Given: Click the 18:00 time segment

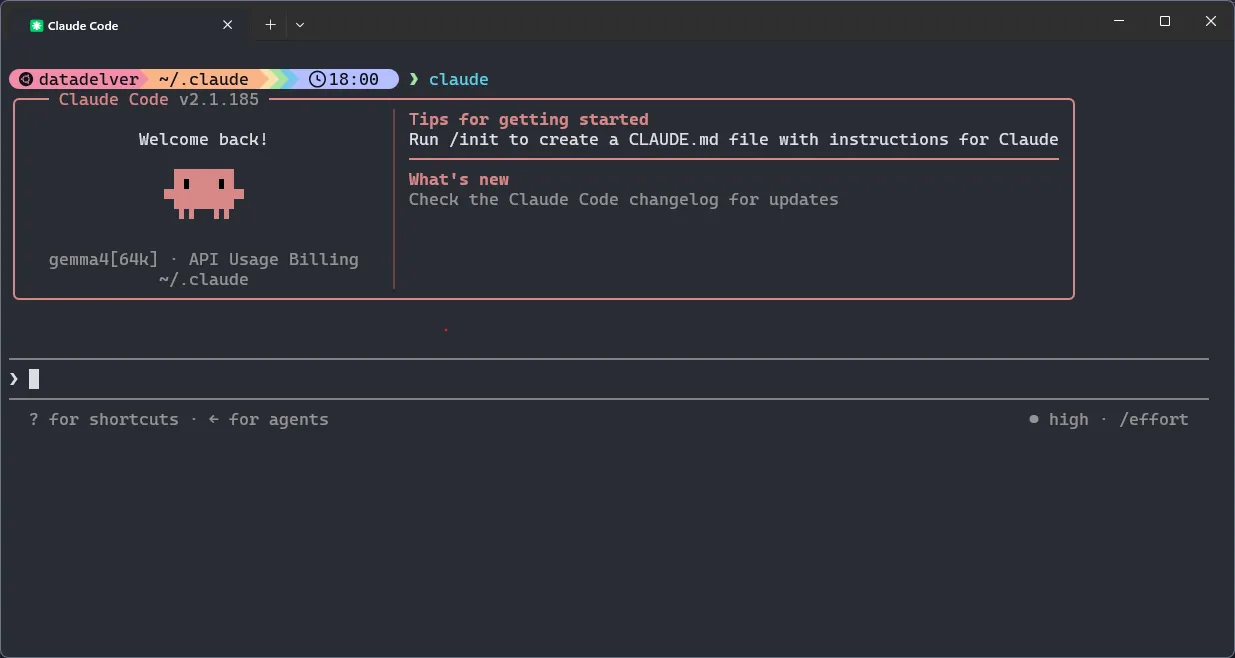Looking at the screenshot, I should pos(354,79).
